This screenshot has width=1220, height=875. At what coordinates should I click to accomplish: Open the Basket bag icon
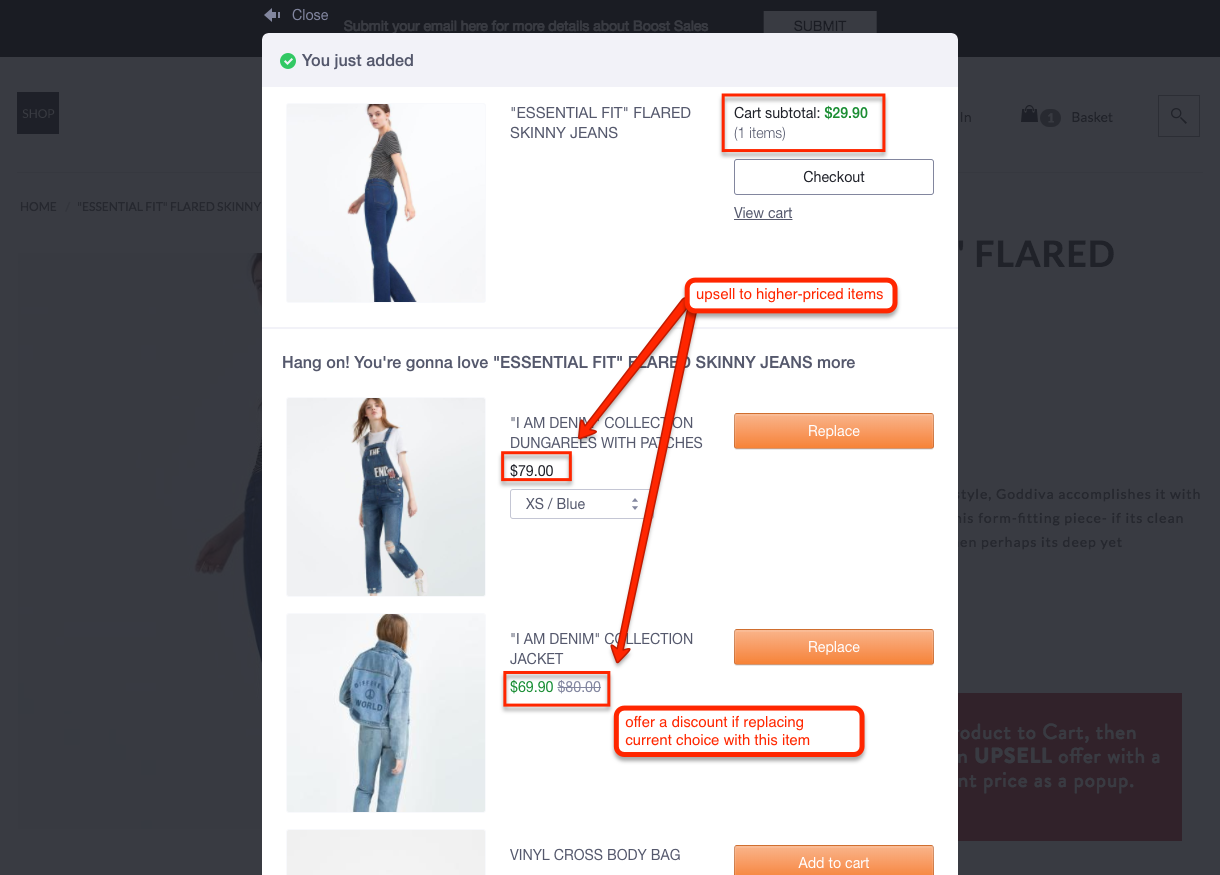click(x=1029, y=115)
